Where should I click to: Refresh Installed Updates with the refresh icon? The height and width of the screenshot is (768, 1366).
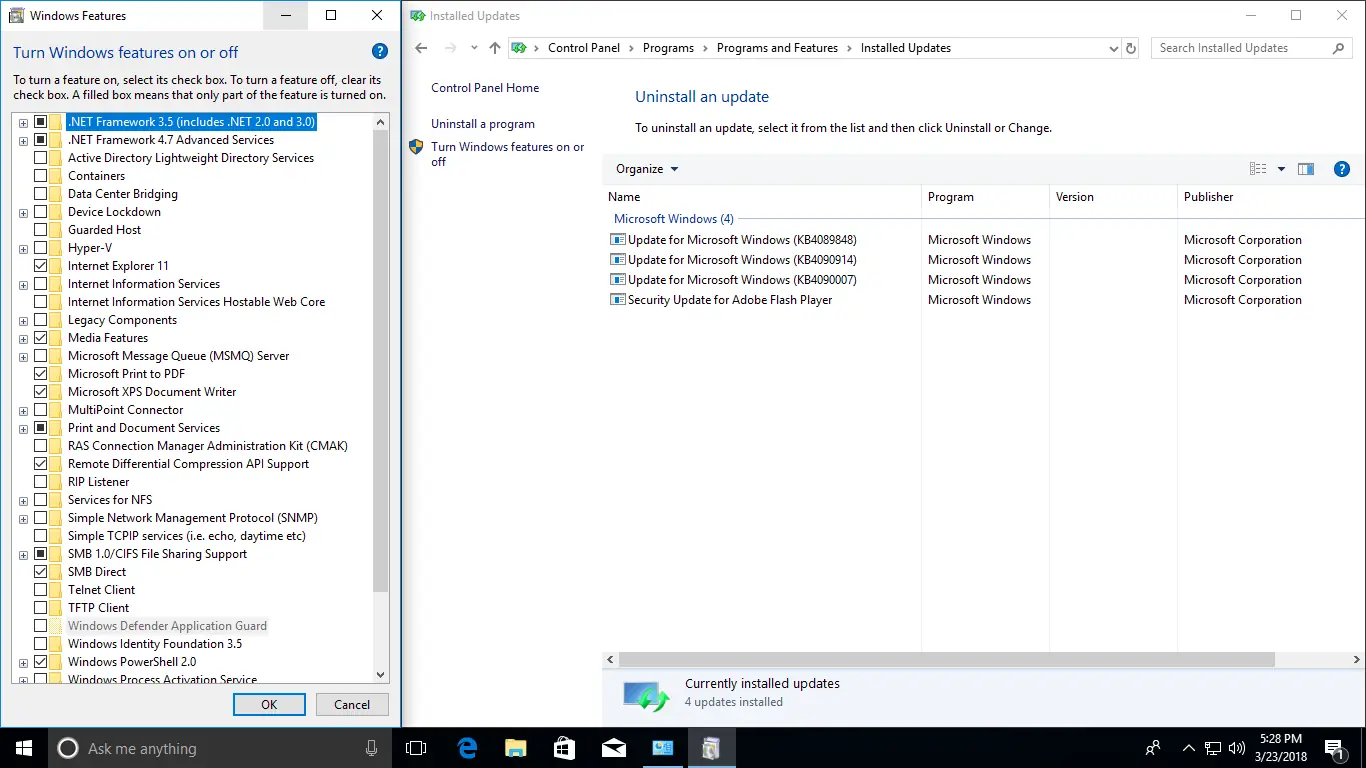(x=1130, y=47)
